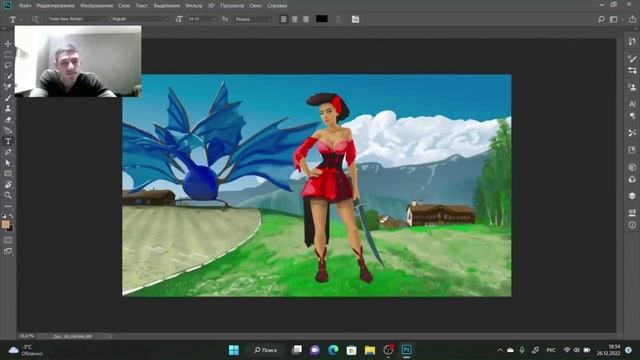Open the Layers panel icon in right dock
Screen dimensions: 640x360
[x=632, y=196]
